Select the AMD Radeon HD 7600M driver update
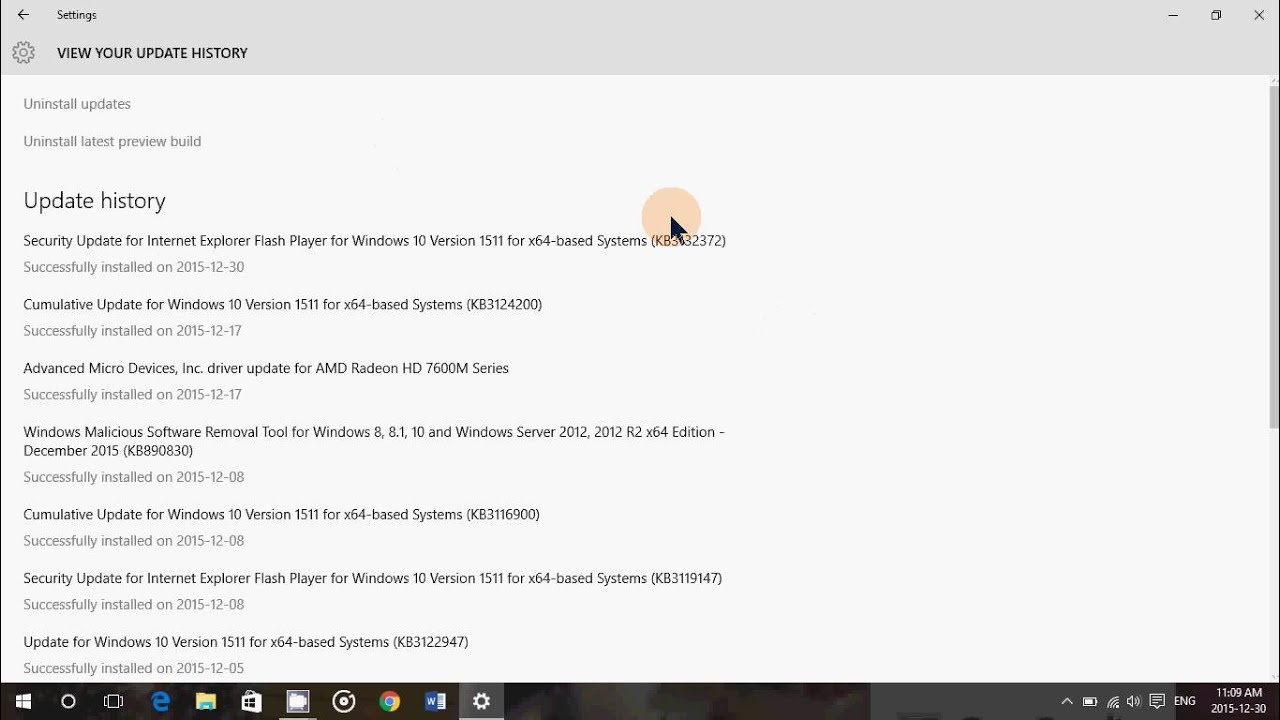Image resolution: width=1280 pixels, height=720 pixels. 266,369
